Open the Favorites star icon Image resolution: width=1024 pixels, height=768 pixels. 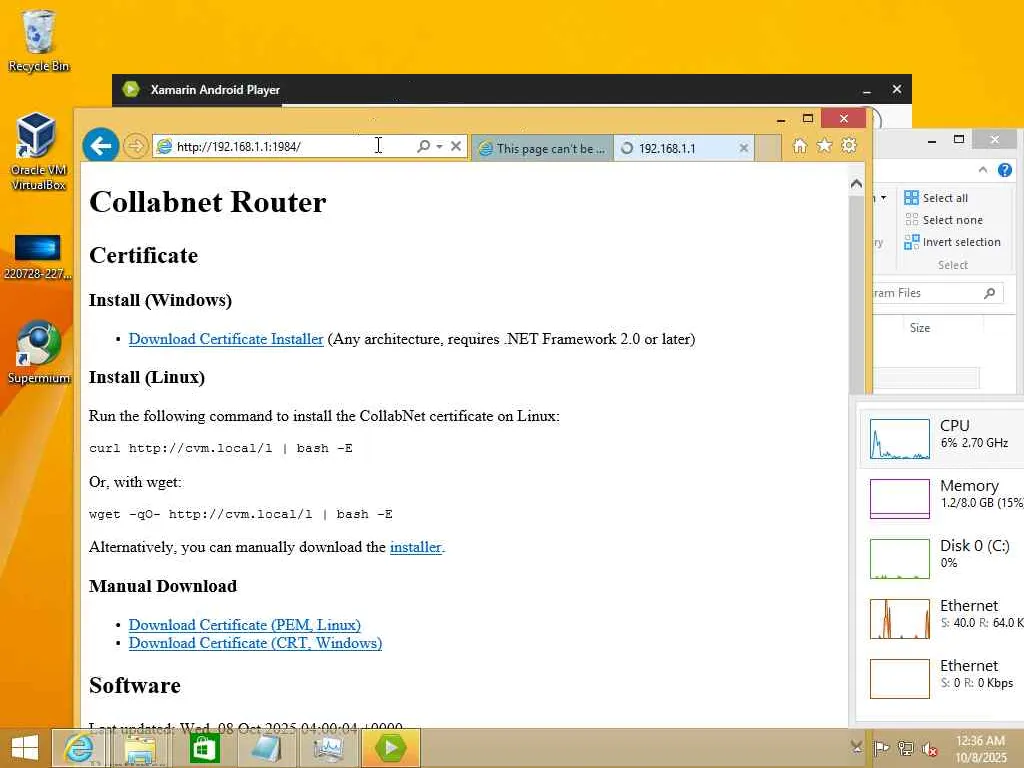click(x=824, y=146)
